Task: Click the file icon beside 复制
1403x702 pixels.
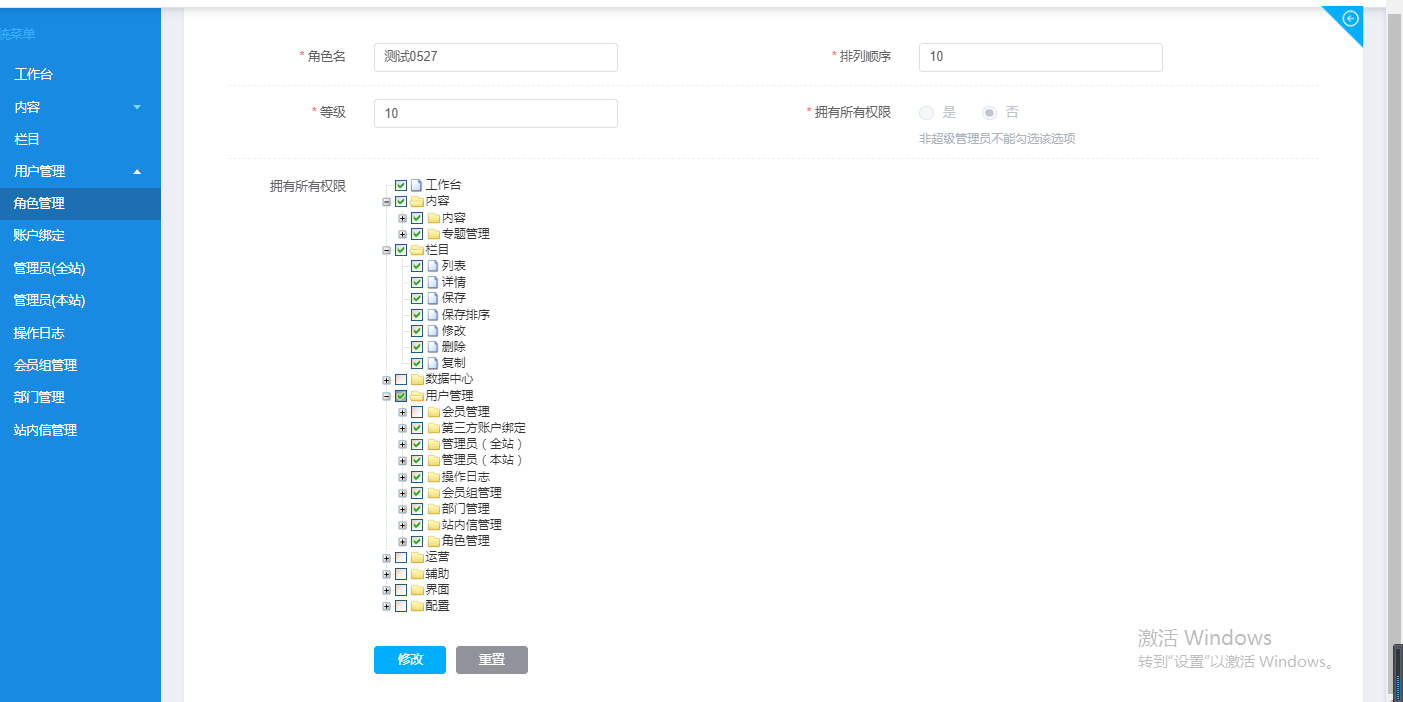Action: (432, 363)
